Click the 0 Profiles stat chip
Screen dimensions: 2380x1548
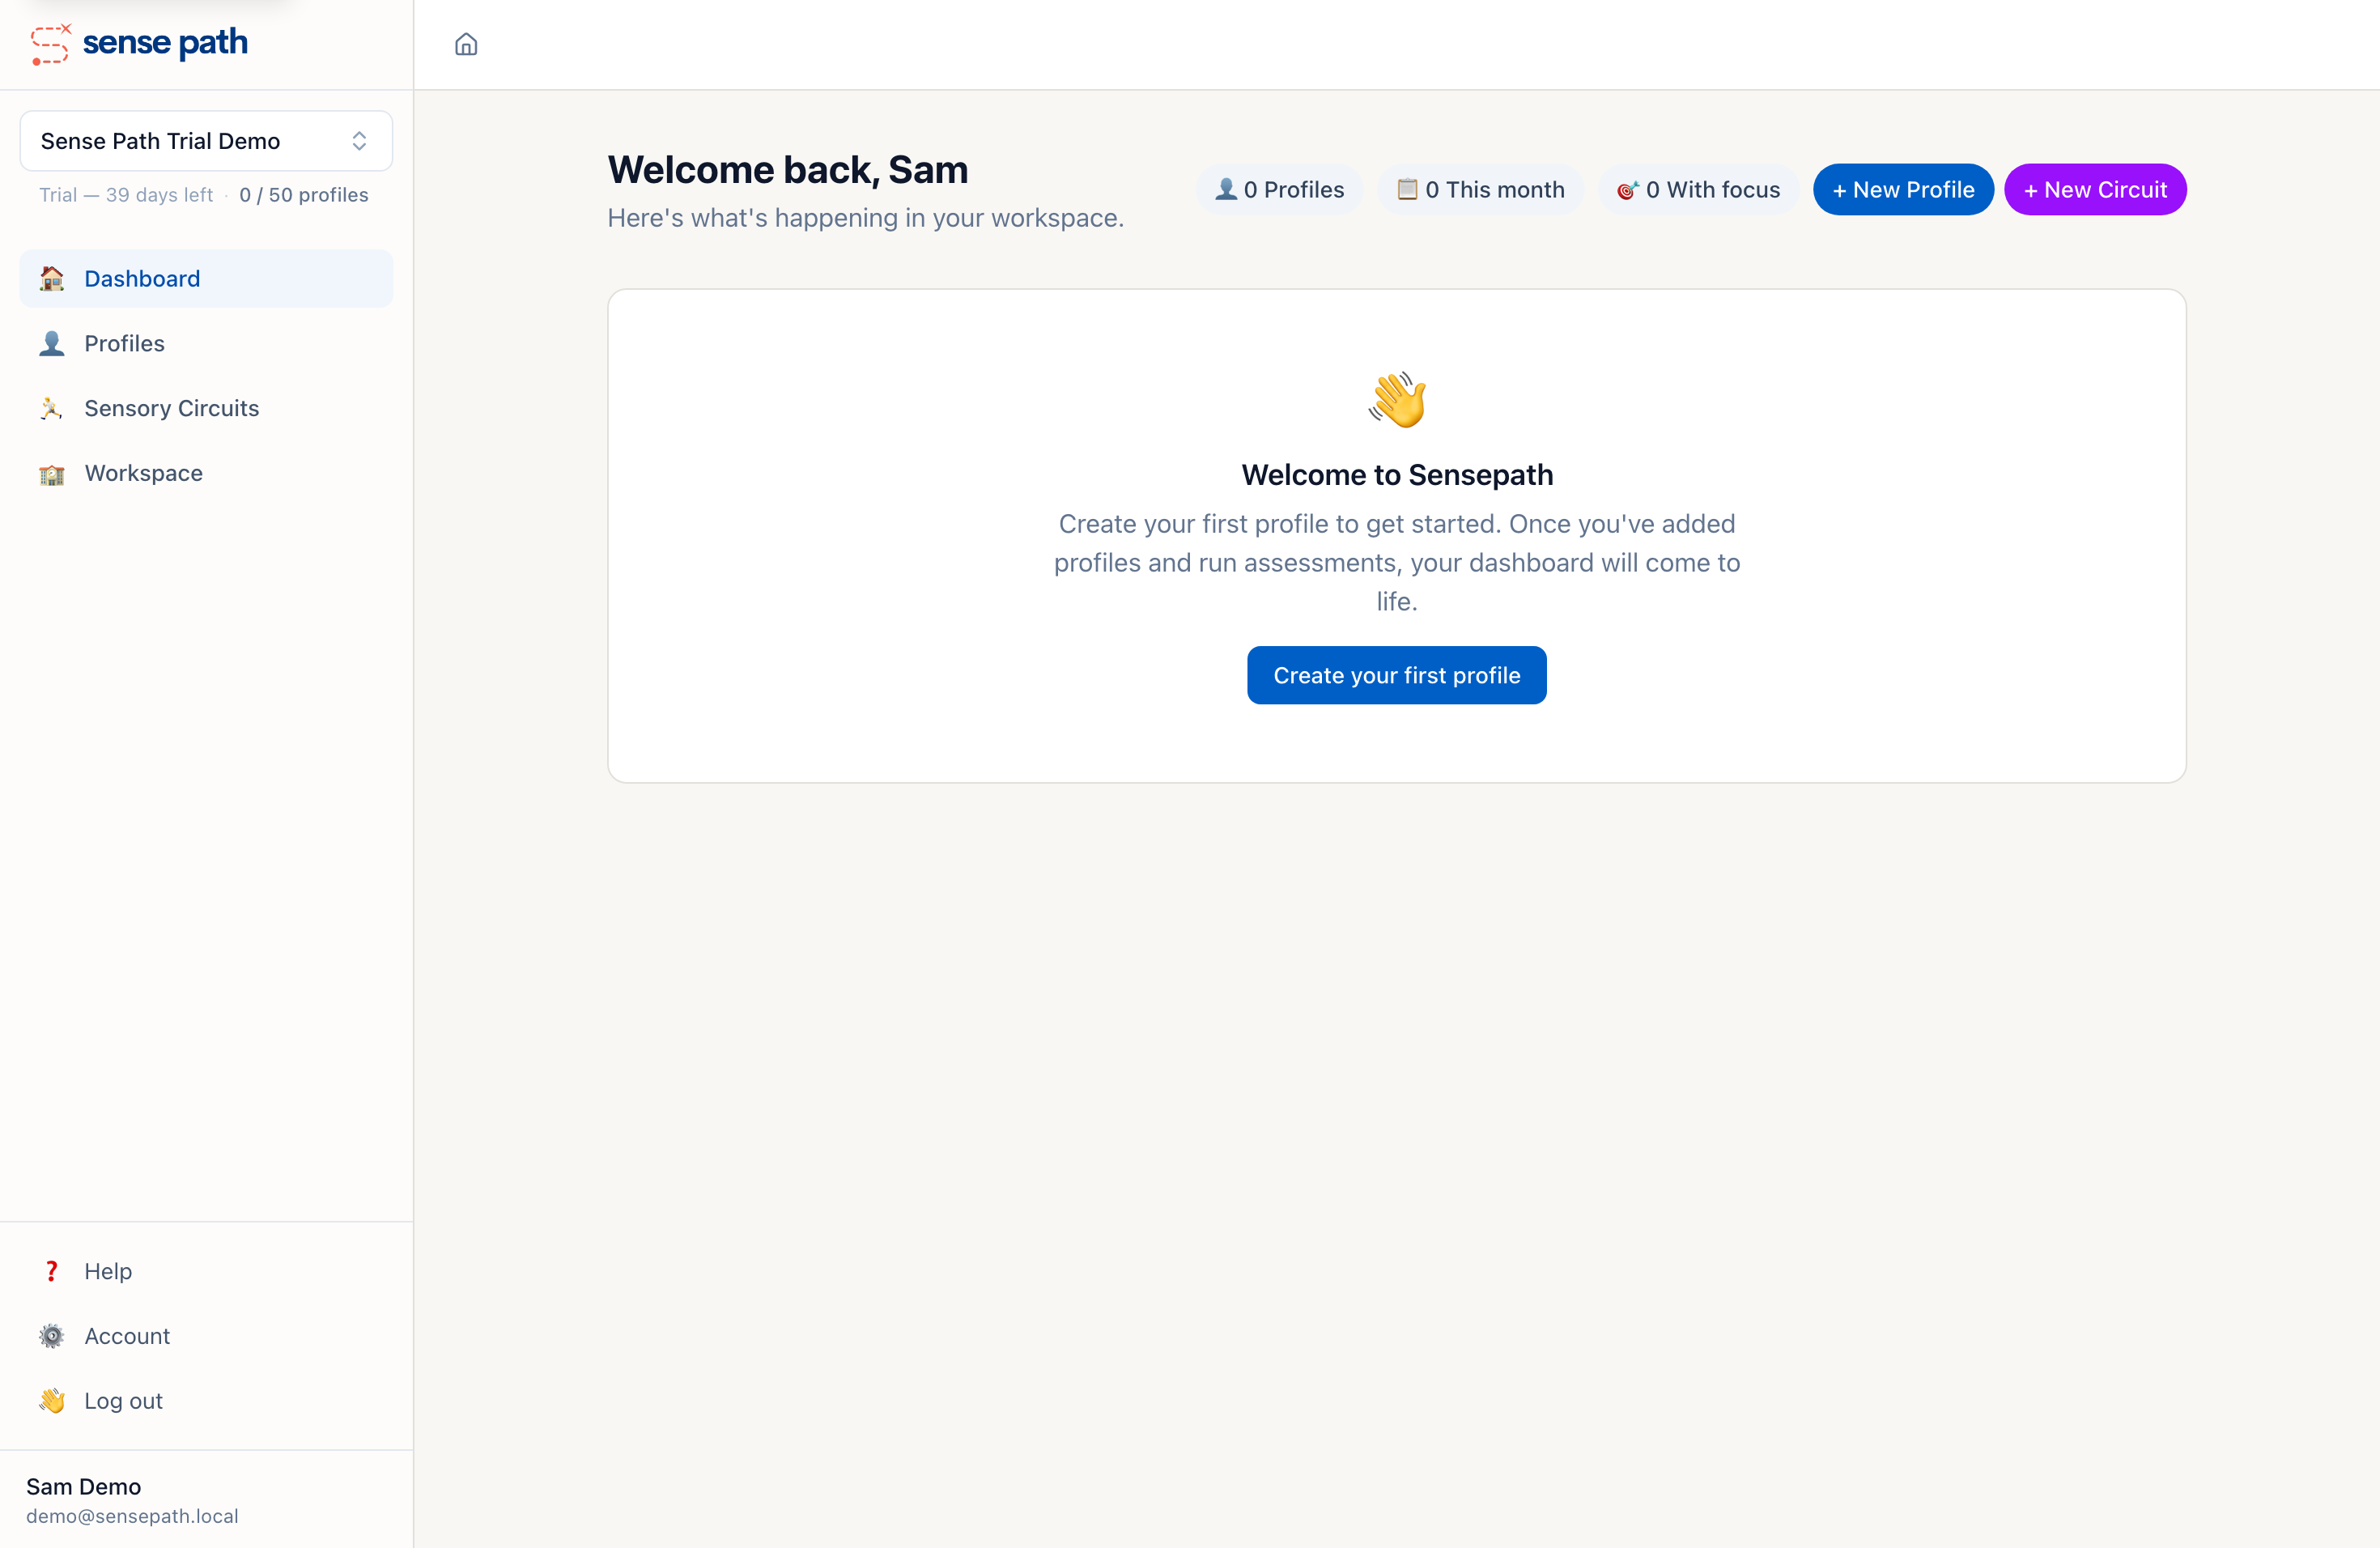coord(1280,189)
